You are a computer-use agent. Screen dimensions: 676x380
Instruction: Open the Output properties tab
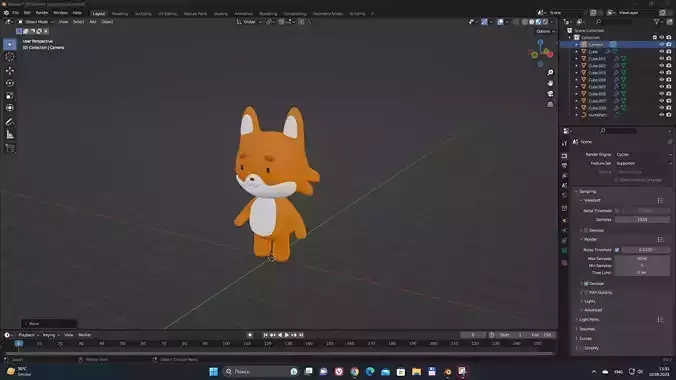click(564, 166)
